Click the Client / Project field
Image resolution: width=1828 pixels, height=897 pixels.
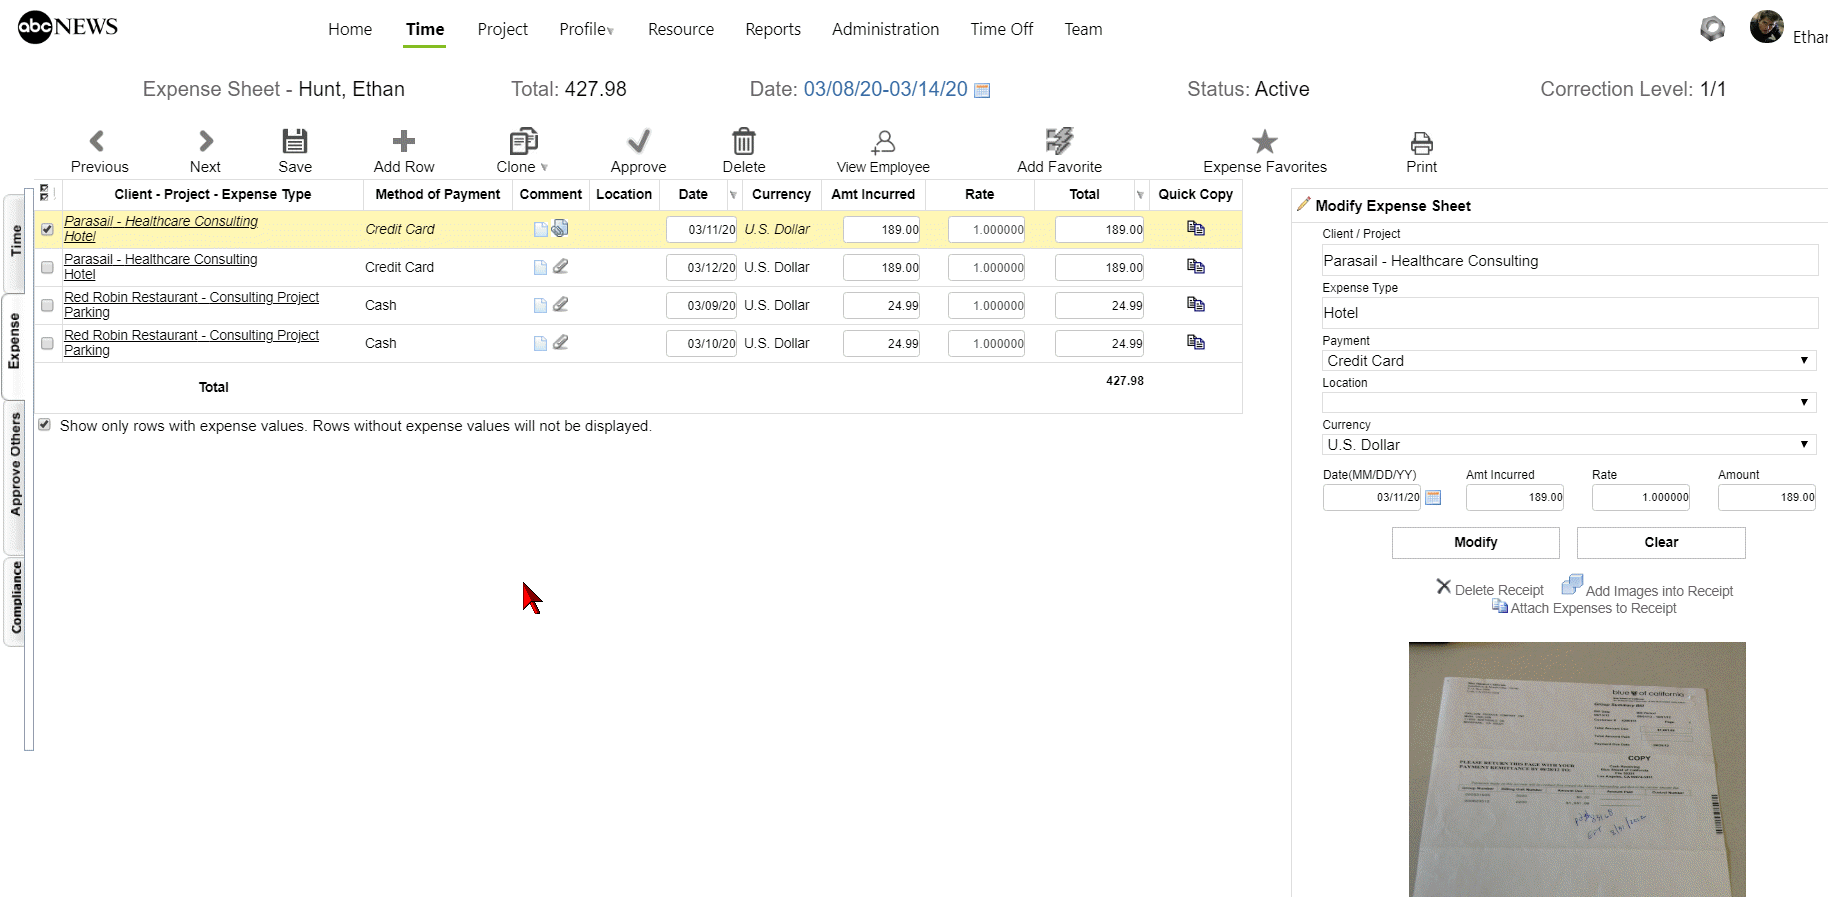point(1569,260)
